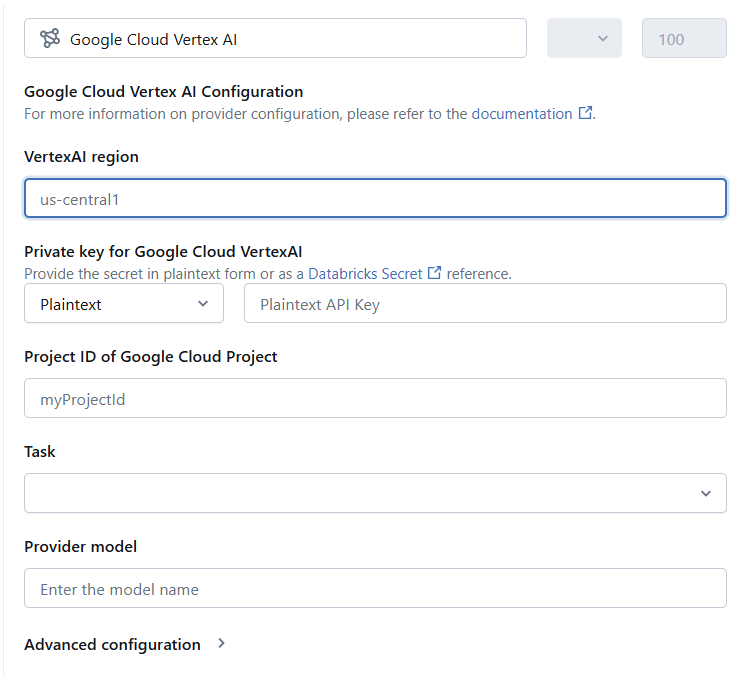743x678 pixels.
Task: Click the Task field label
Action: (40, 452)
